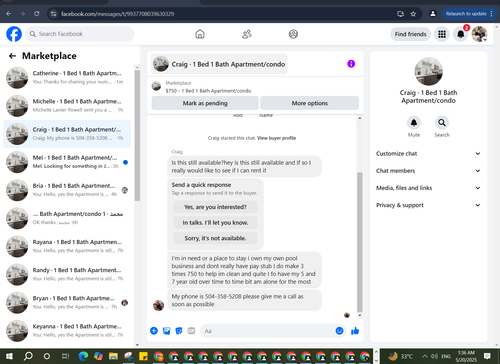500x364 pixels.
Task: Choose a GIF in the composer
Action: (x=191, y=331)
